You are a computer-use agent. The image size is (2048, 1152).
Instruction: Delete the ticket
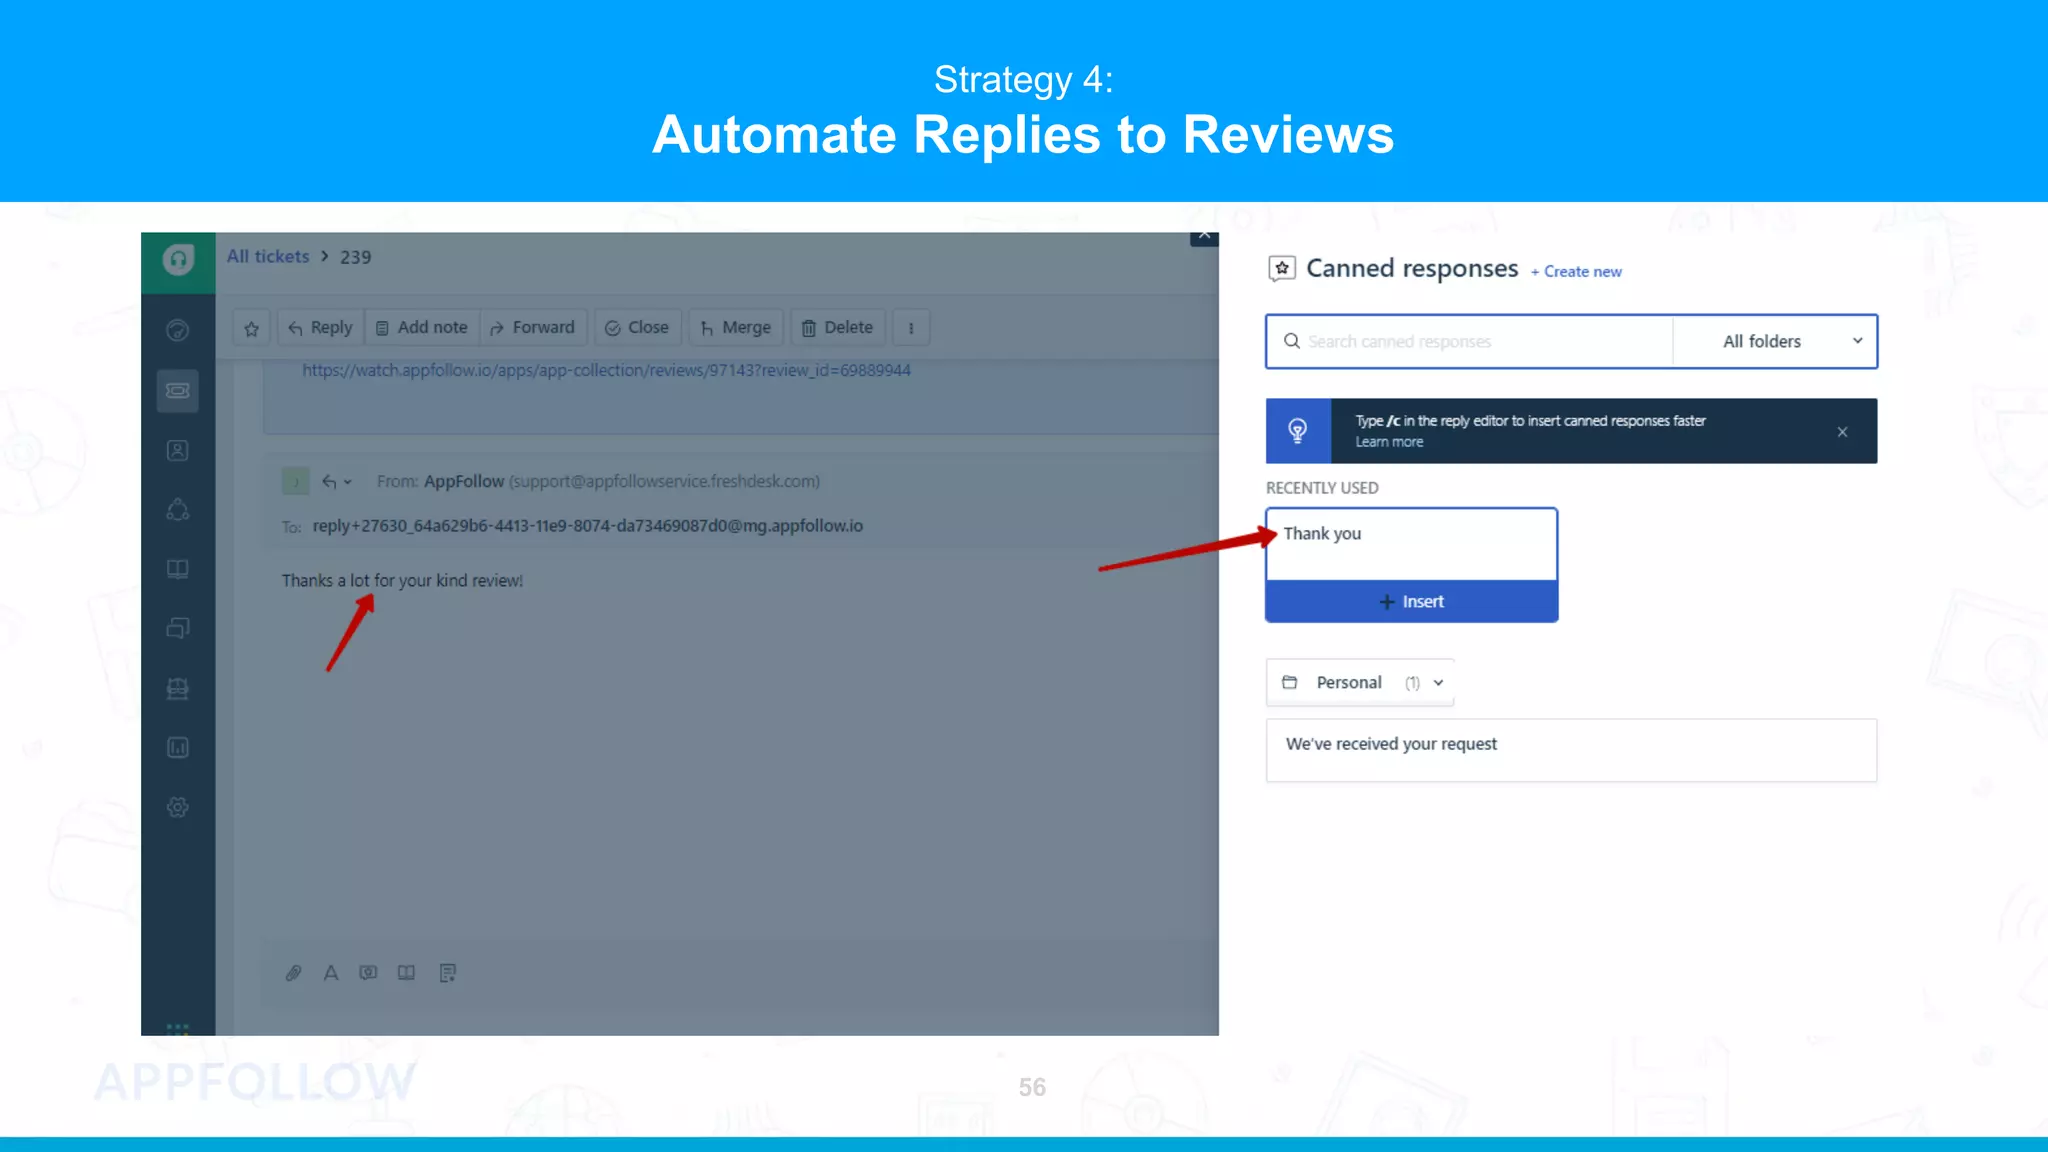[x=838, y=328]
